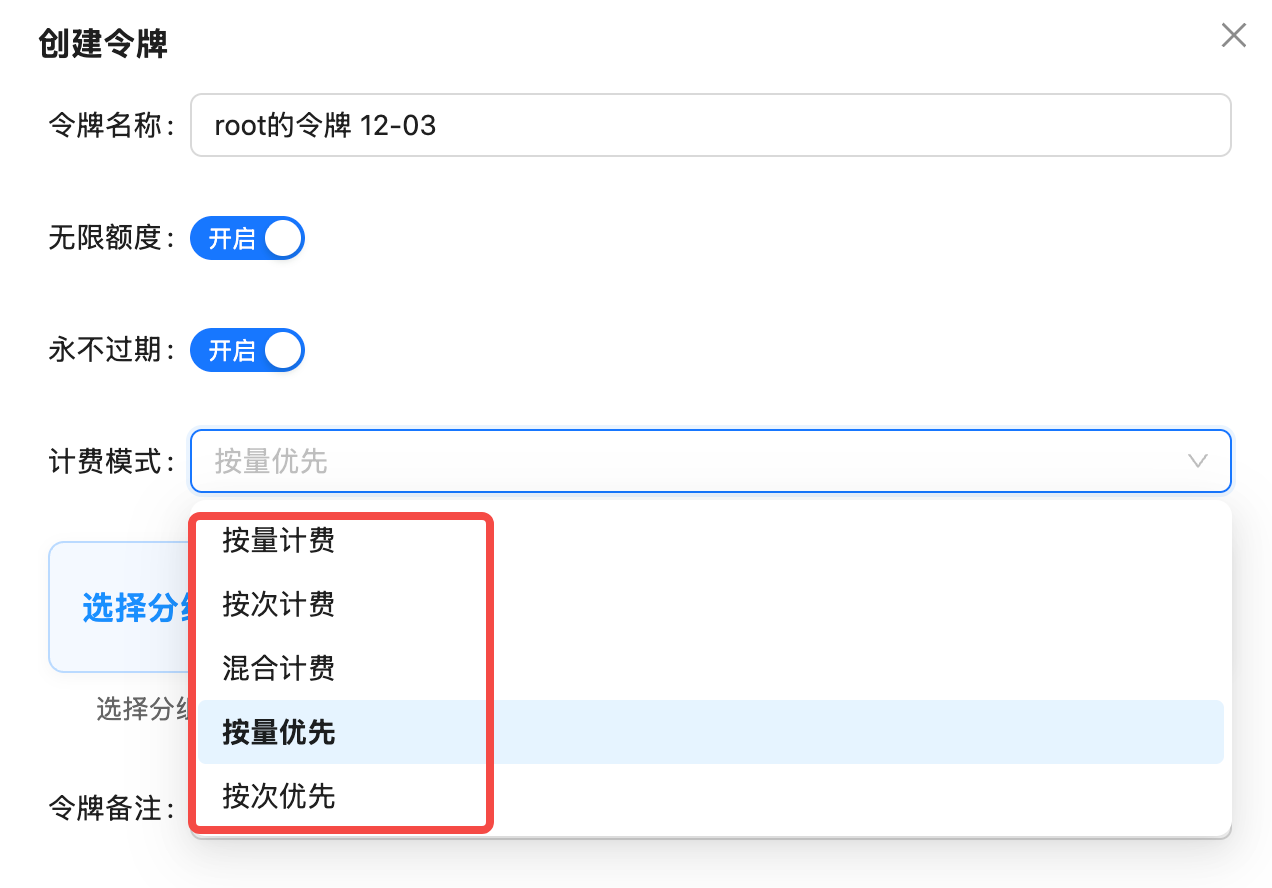Click the dropdown arrow next to 按量优先
1272x888 pixels.
1198,461
